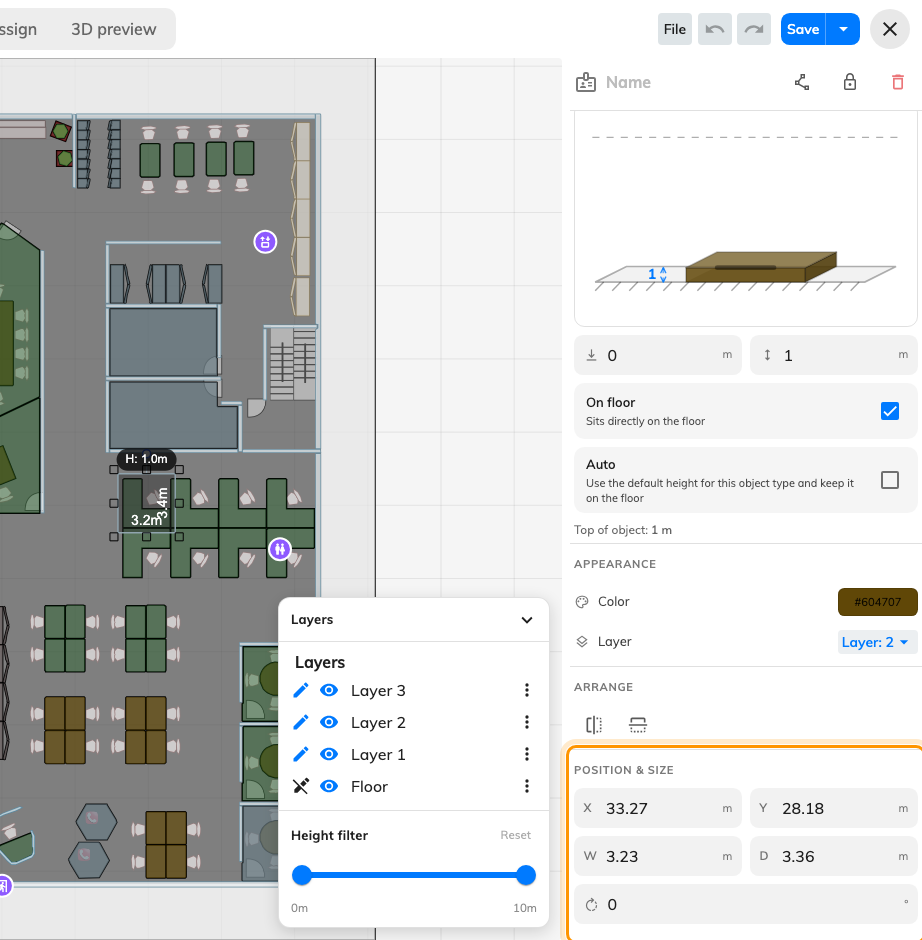Click the height filter maximum handle
922x940 pixels.
(x=526, y=875)
